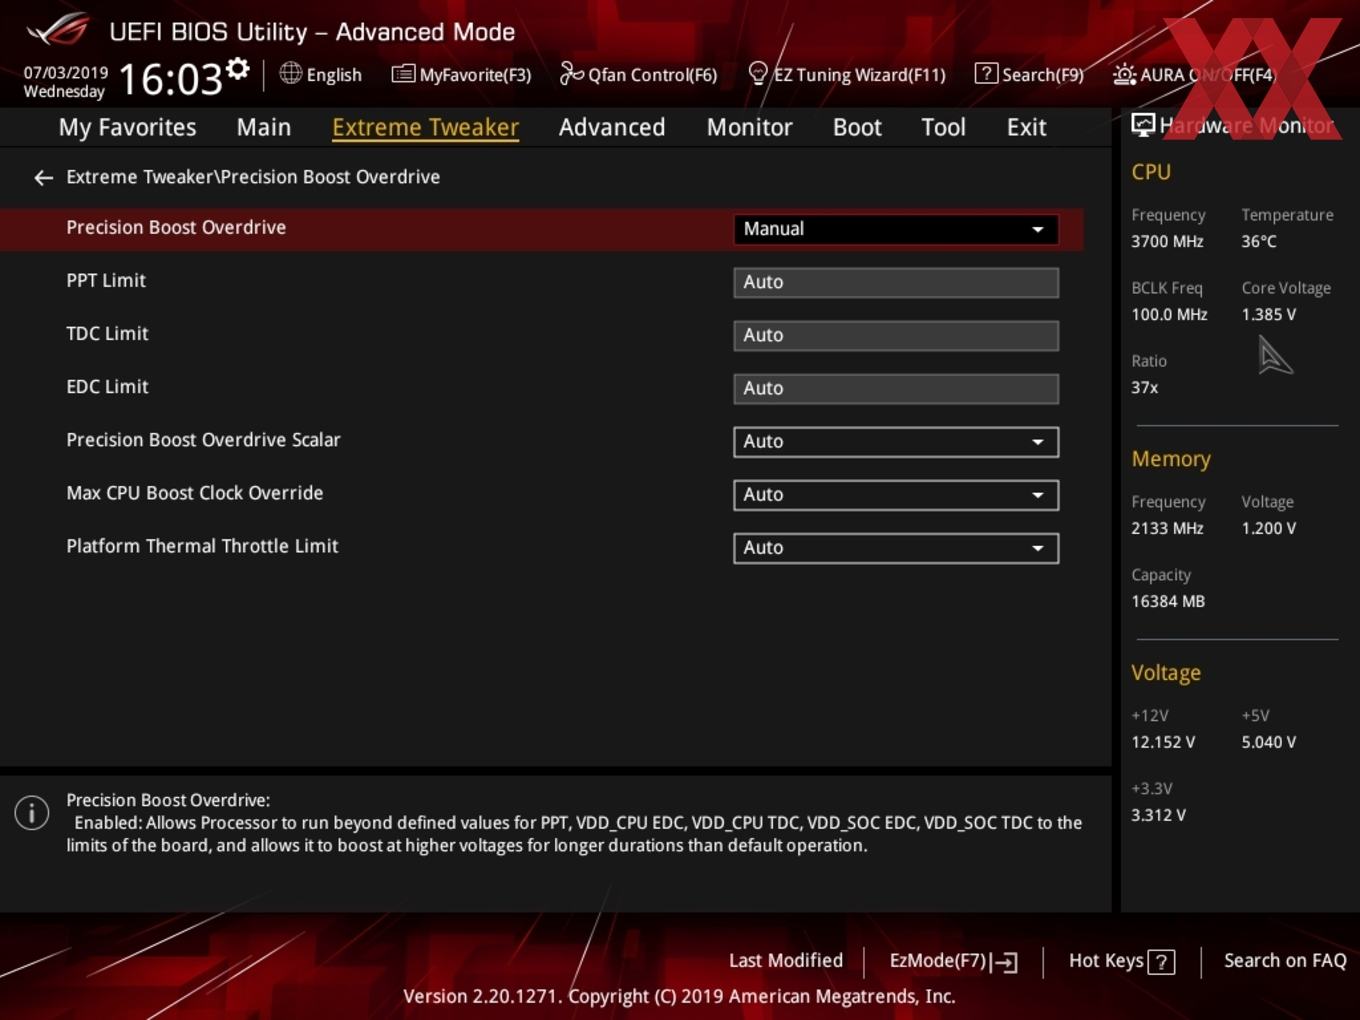Click the settings gear beside the clock
1360x1020 pixels.
[x=237, y=69]
